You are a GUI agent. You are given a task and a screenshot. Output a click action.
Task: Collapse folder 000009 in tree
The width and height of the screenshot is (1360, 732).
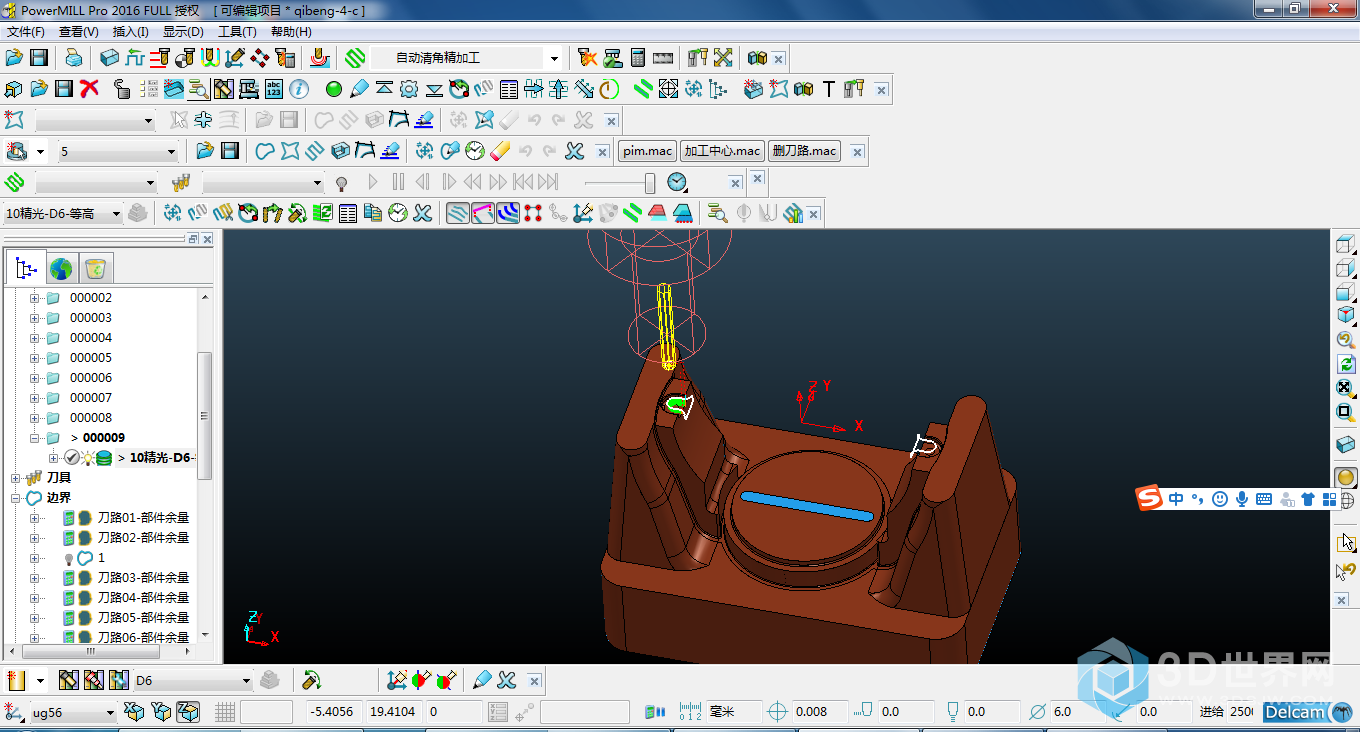[x=35, y=438]
